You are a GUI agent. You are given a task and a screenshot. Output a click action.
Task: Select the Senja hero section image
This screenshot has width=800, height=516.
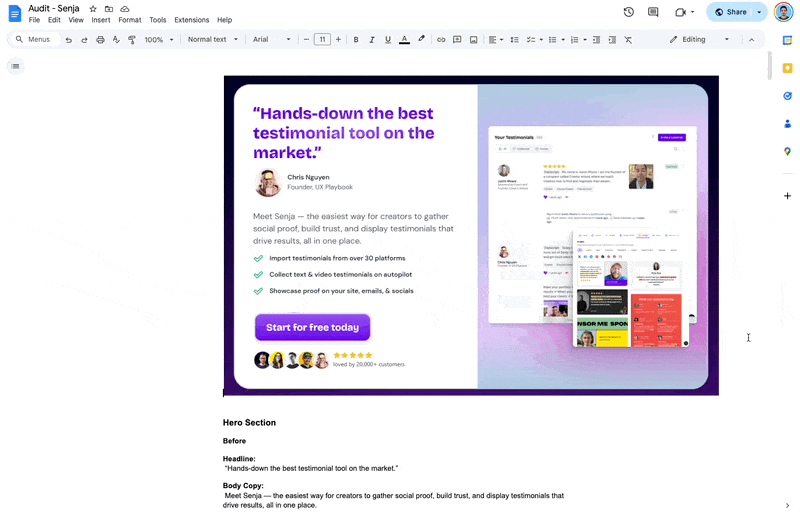pos(471,236)
